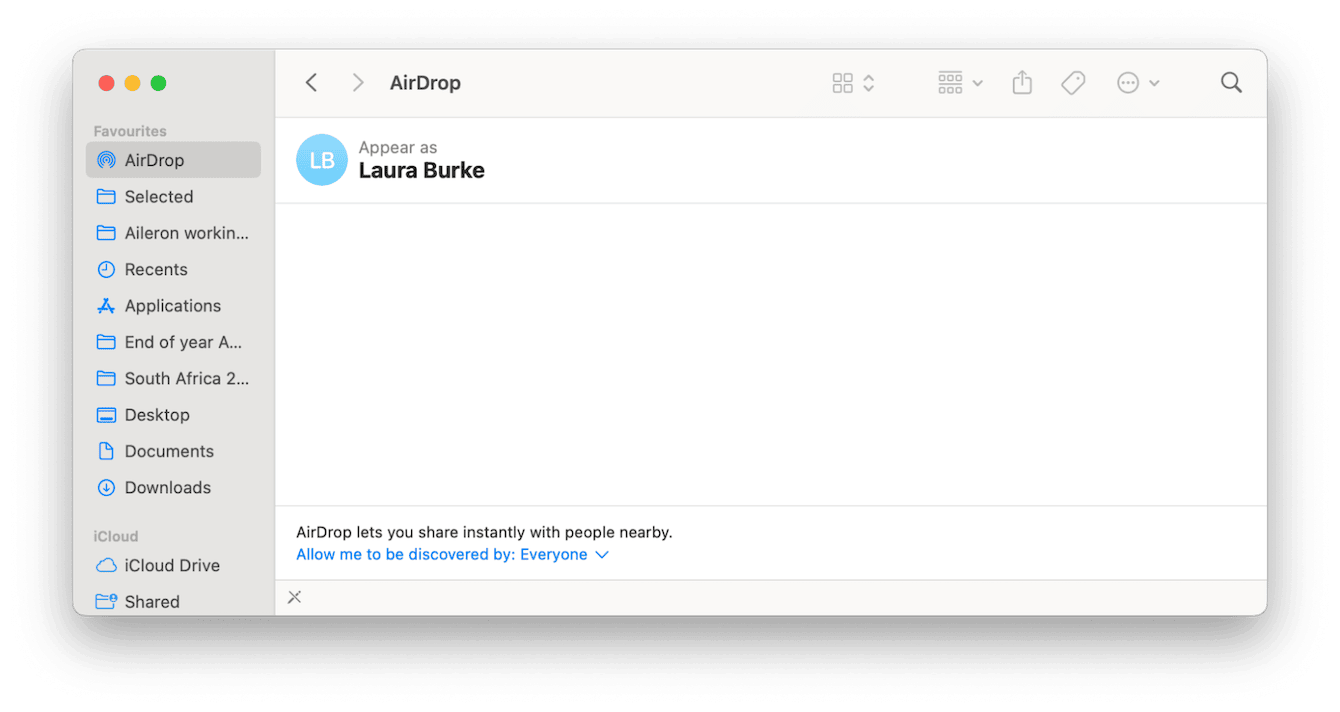Click the X icon at the bottom left

(x=294, y=597)
